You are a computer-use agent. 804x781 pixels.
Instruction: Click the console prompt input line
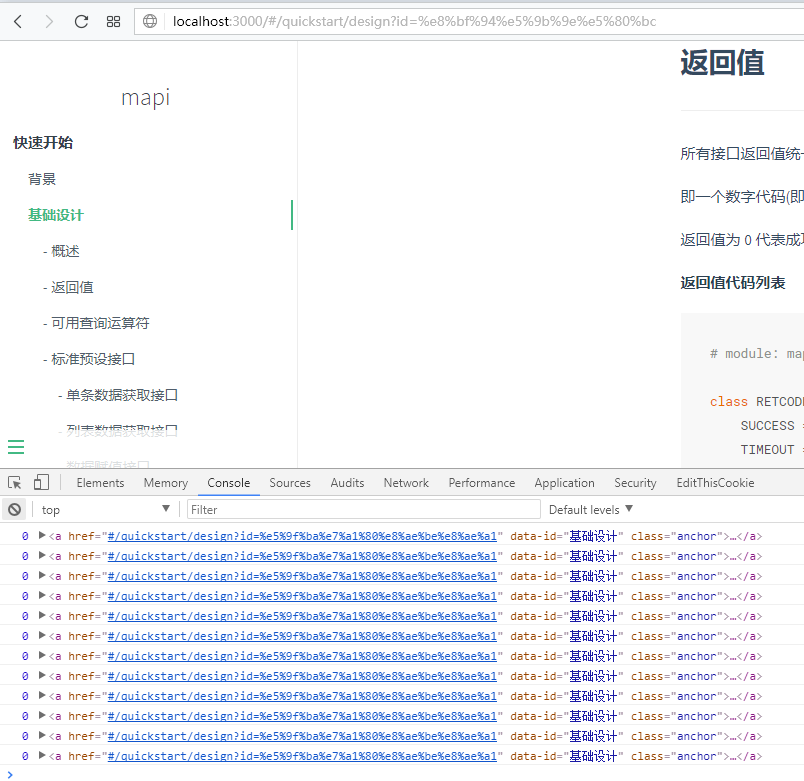coord(402,774)
